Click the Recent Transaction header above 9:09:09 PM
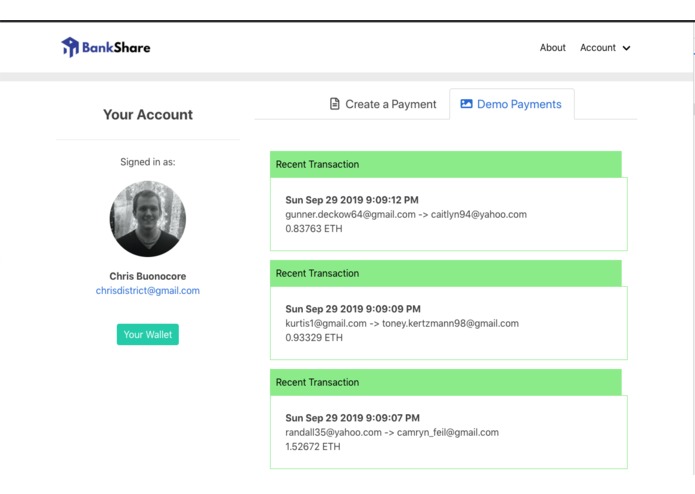This screenshot has height=494, width=695. pyautogui.click(x=446, y=273)
